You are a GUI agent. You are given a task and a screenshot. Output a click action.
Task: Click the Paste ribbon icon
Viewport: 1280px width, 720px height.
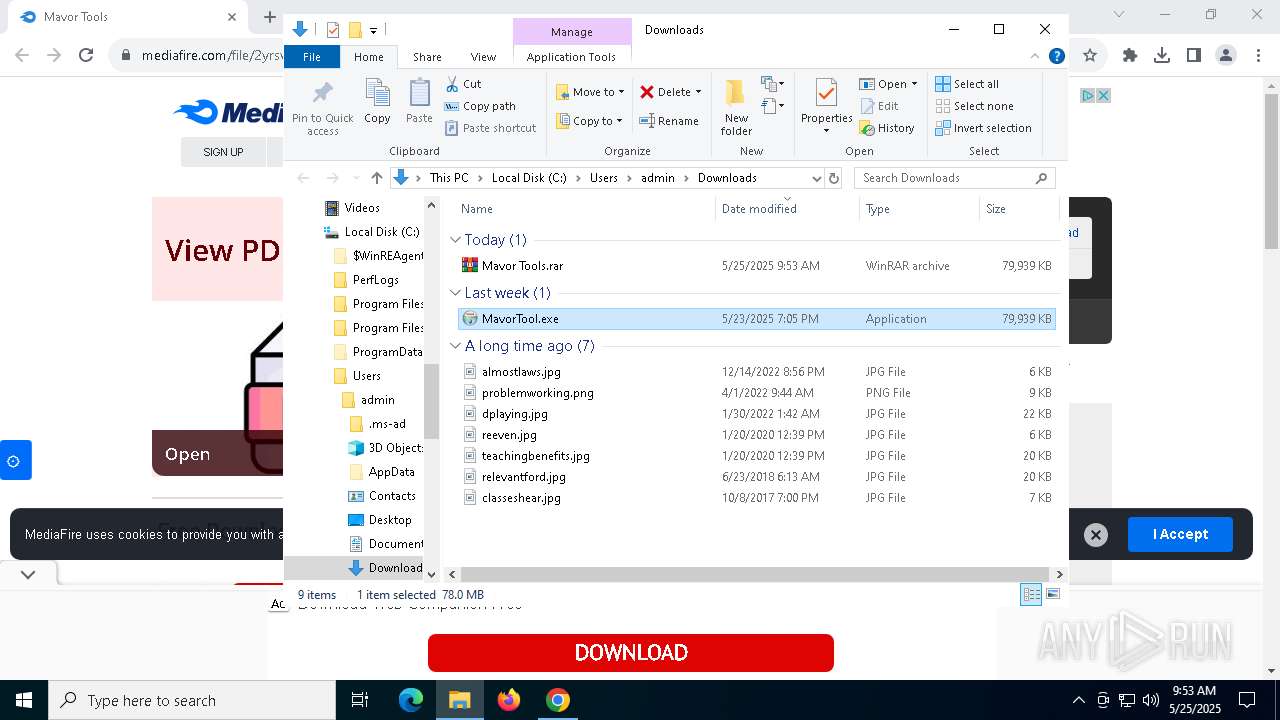coord(419,102)
